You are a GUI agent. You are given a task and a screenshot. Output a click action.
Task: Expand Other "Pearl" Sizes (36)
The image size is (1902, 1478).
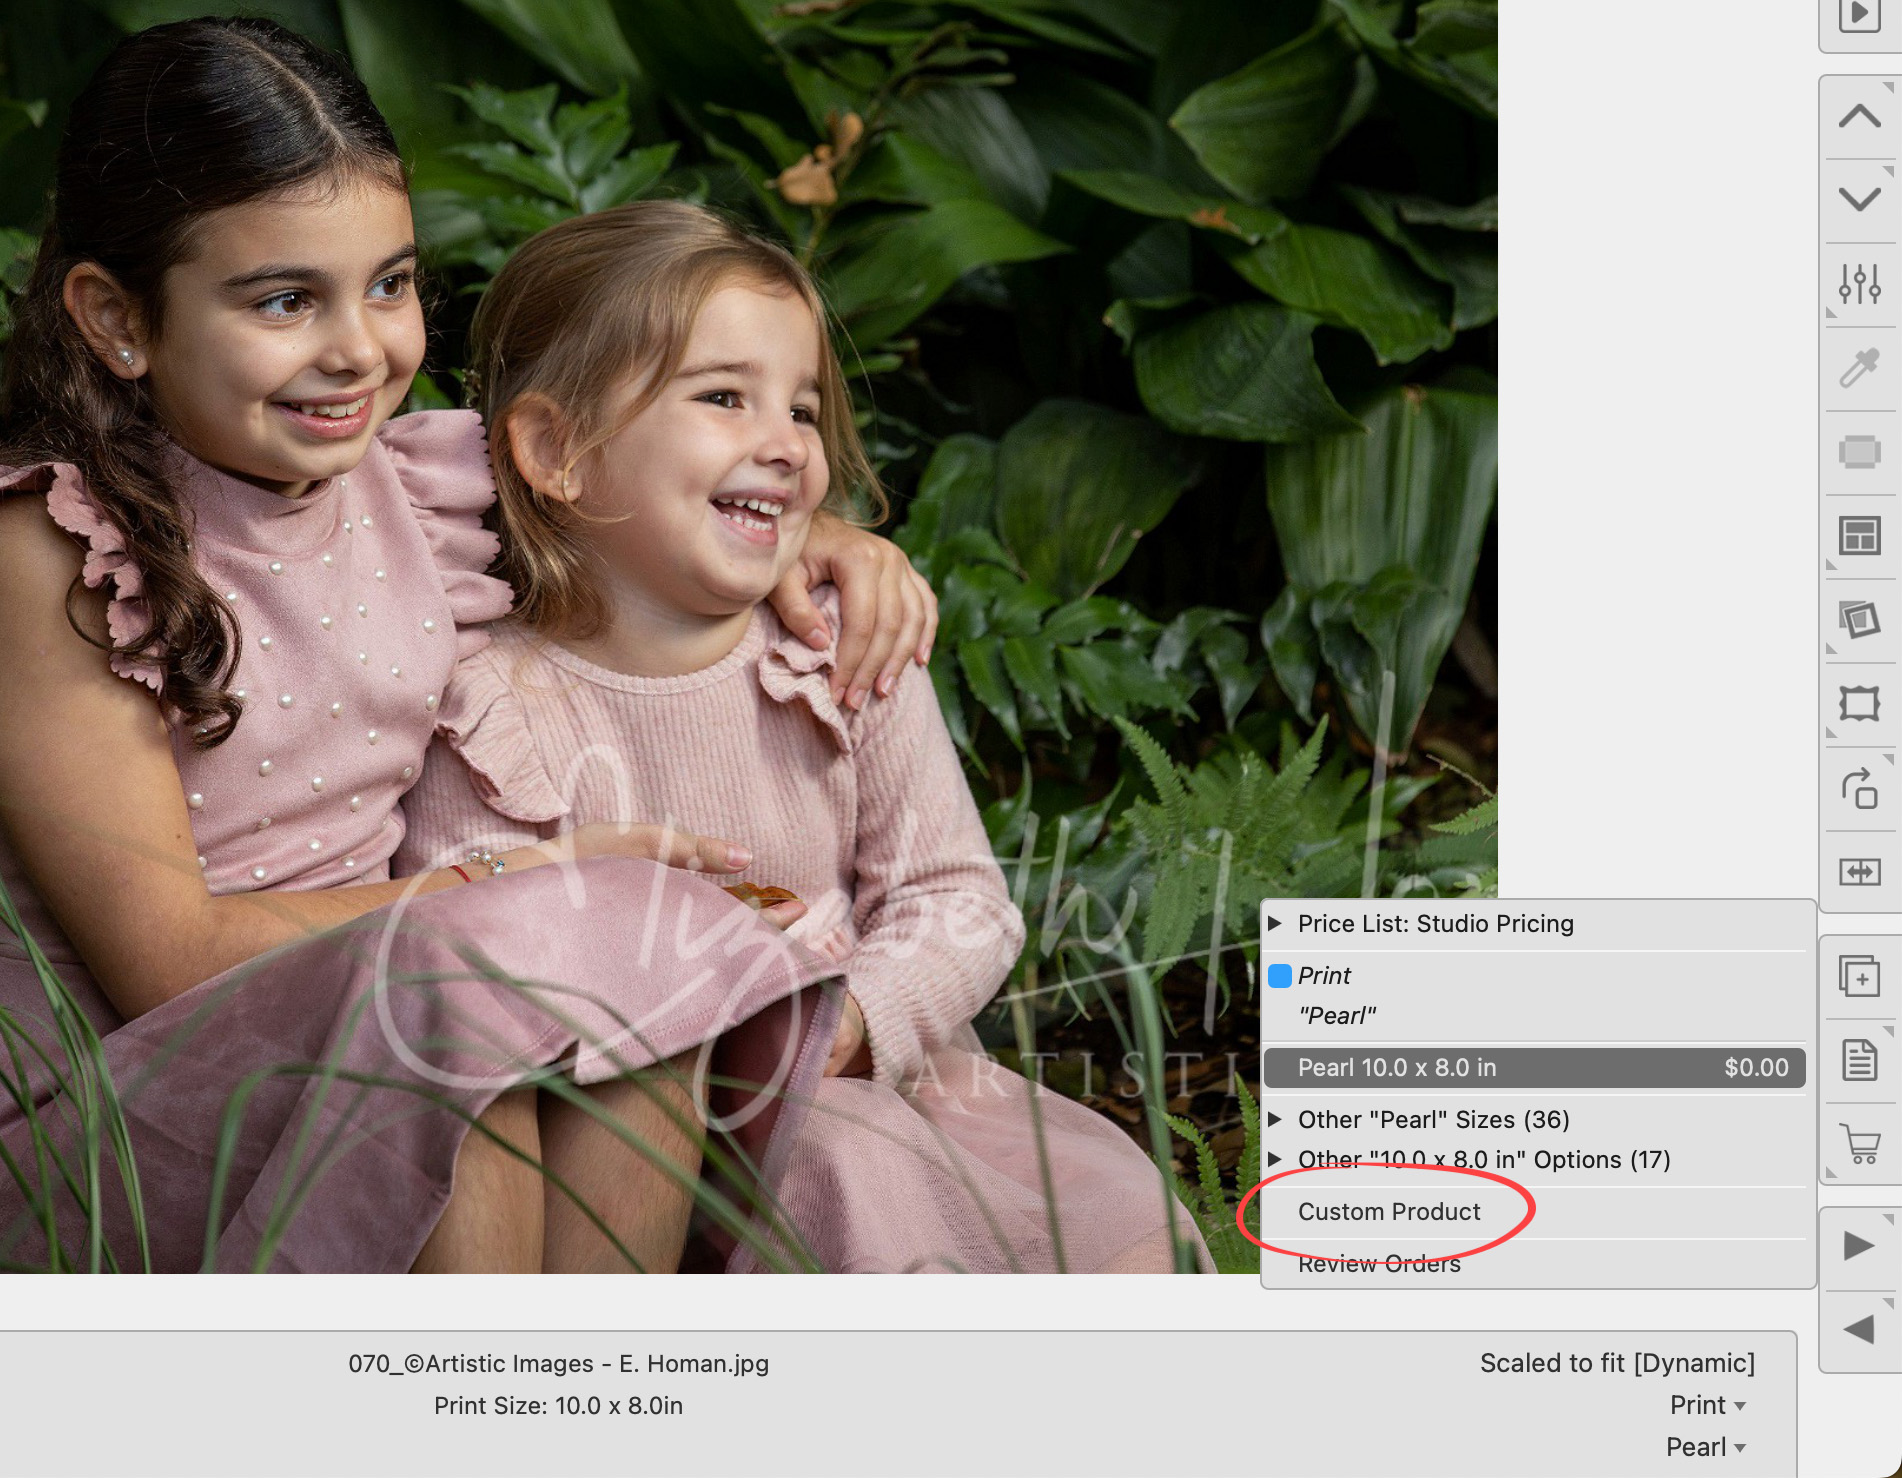tap(1275, 1119)
